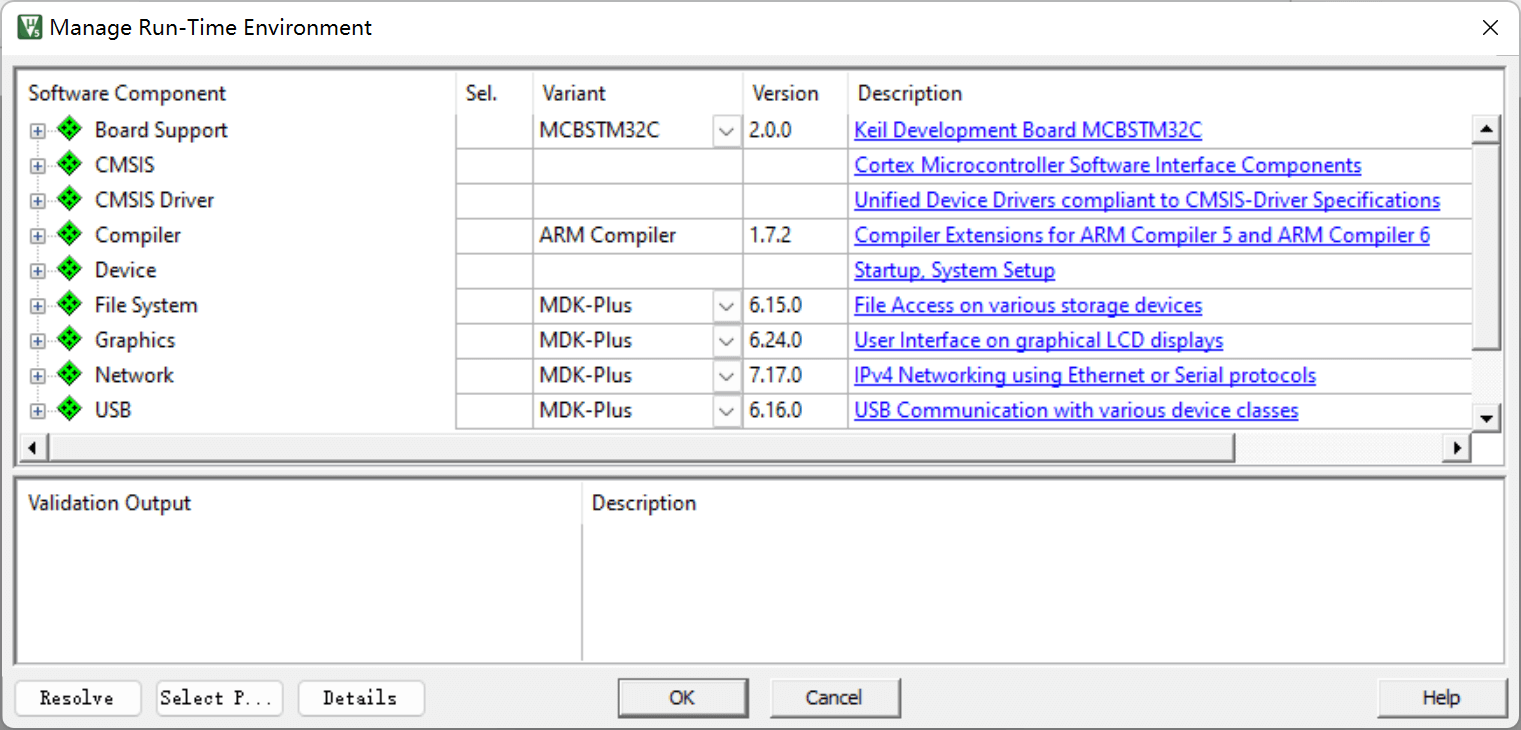
Task: Open the Network variant dropdown arrow
Action: pos(727,376)
